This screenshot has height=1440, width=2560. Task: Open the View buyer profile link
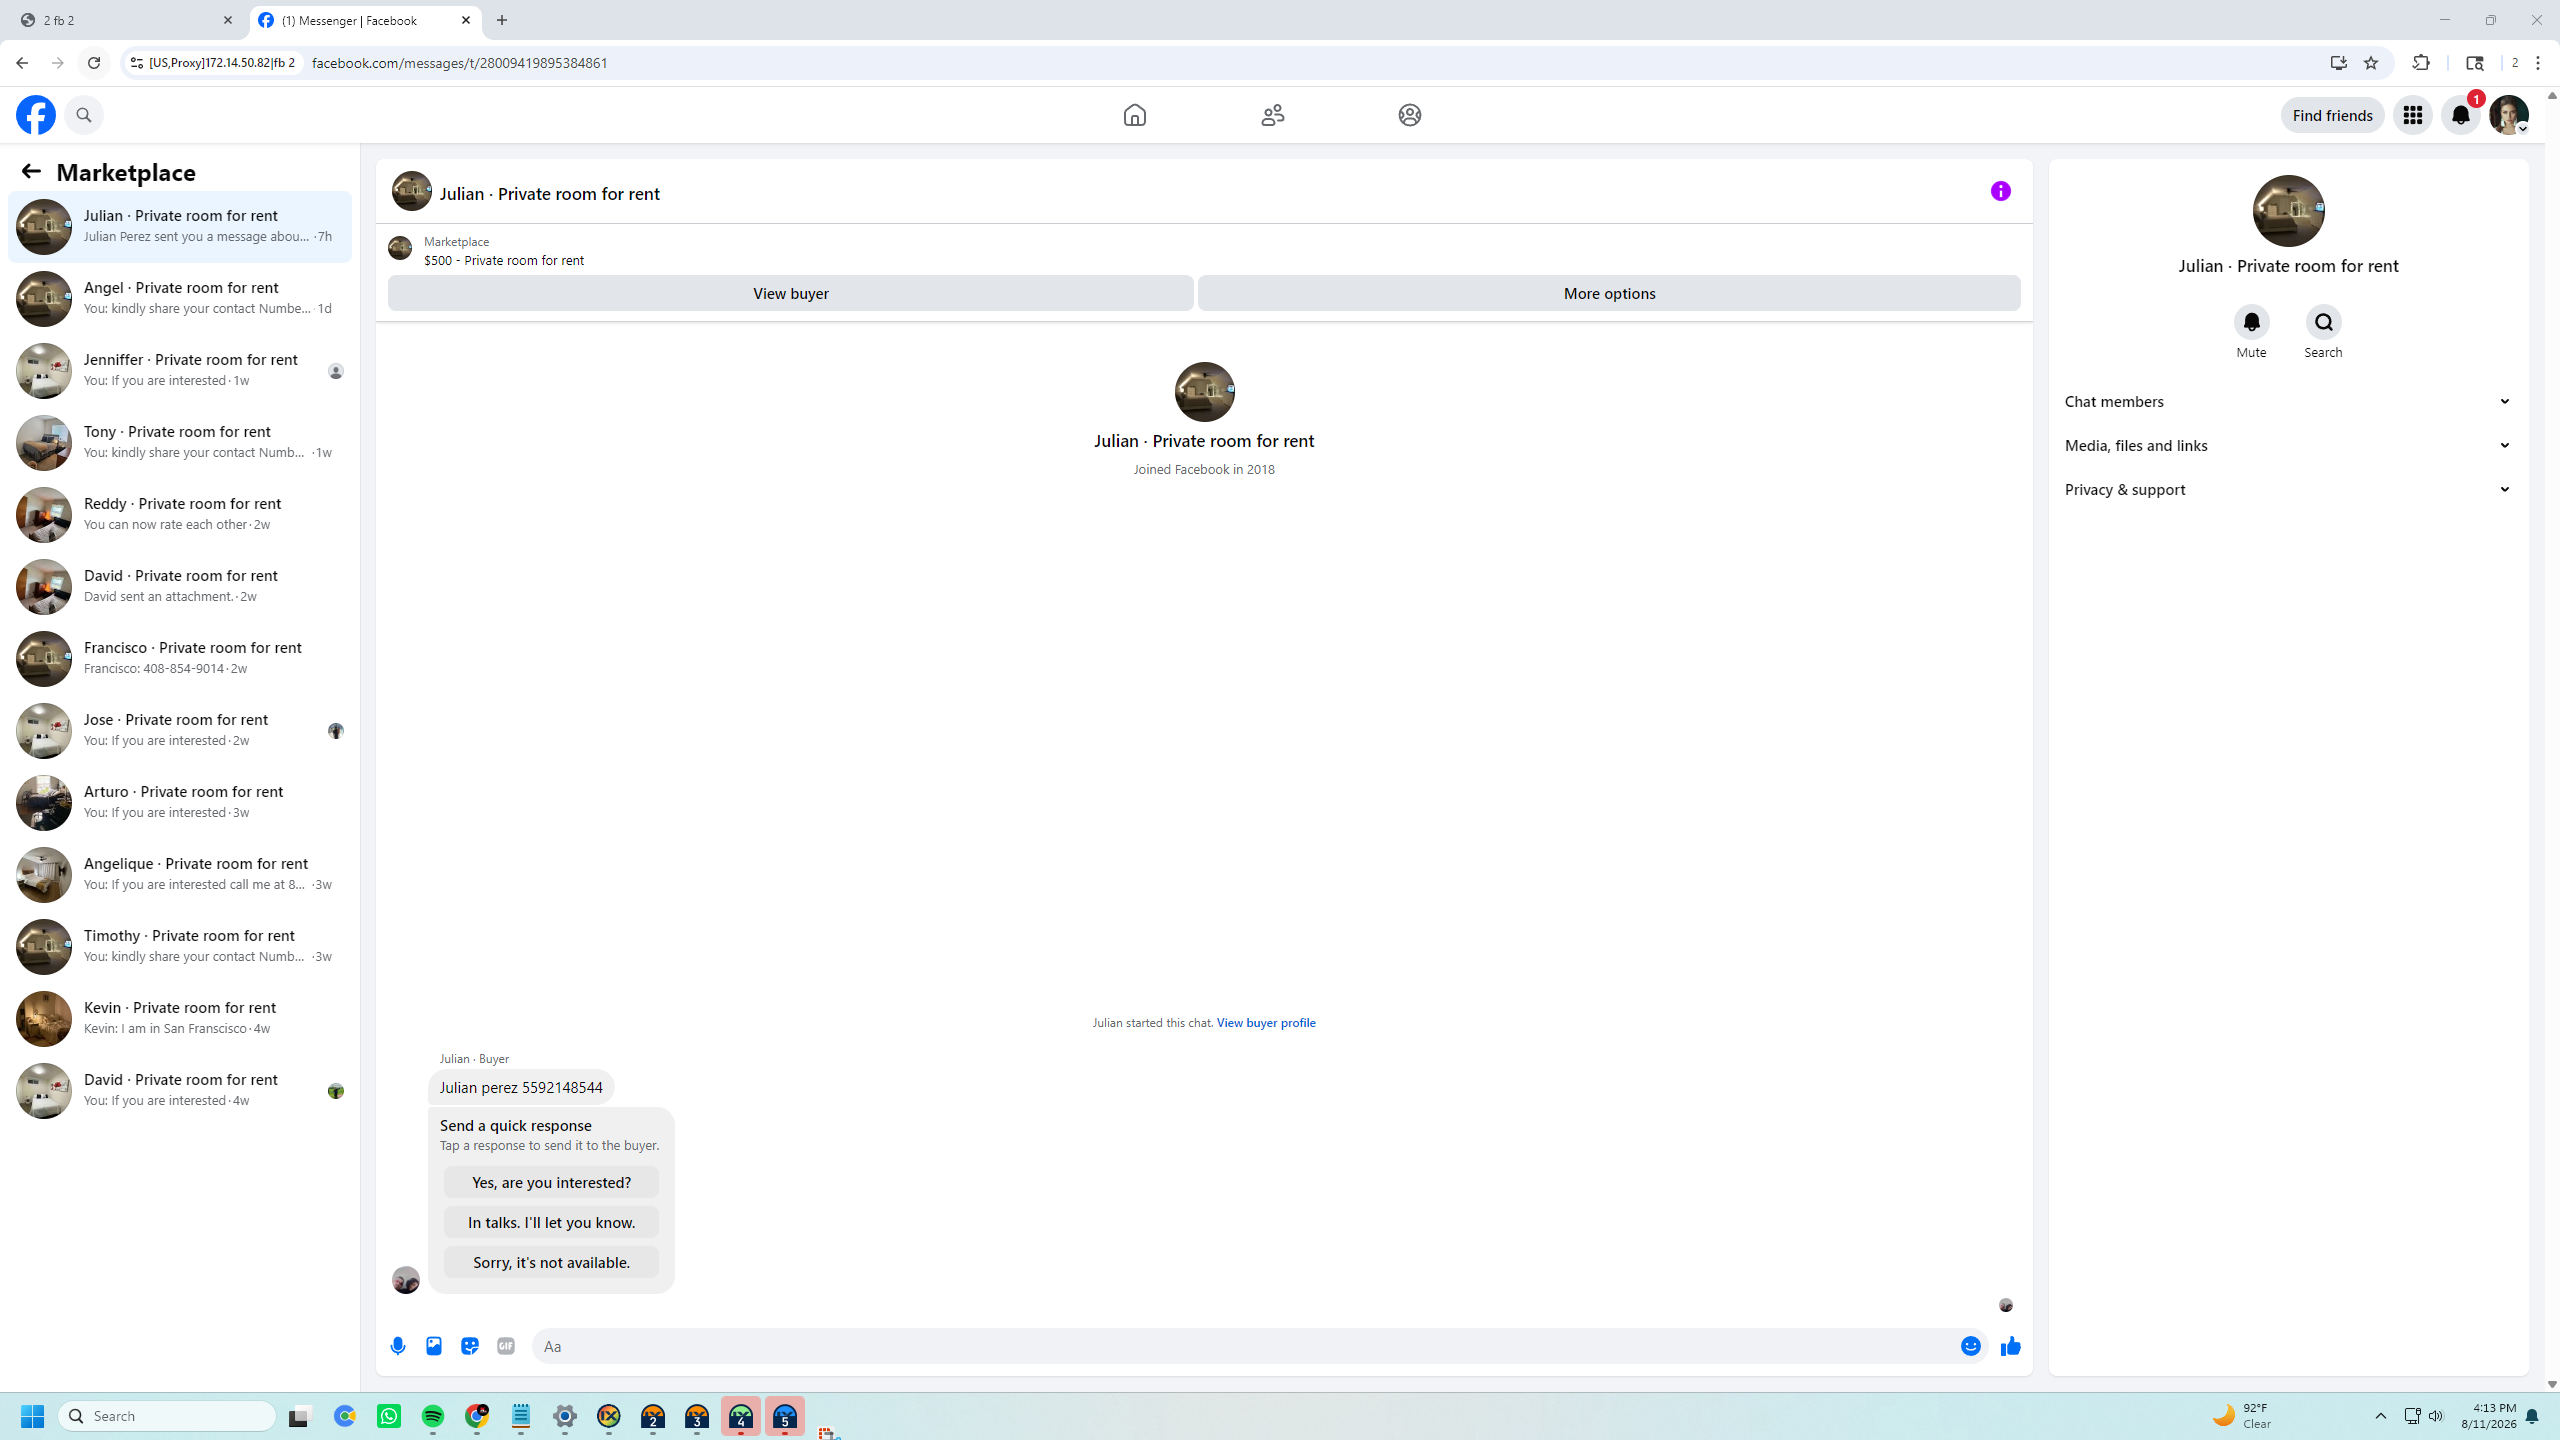click(x=1266, y=1022)
